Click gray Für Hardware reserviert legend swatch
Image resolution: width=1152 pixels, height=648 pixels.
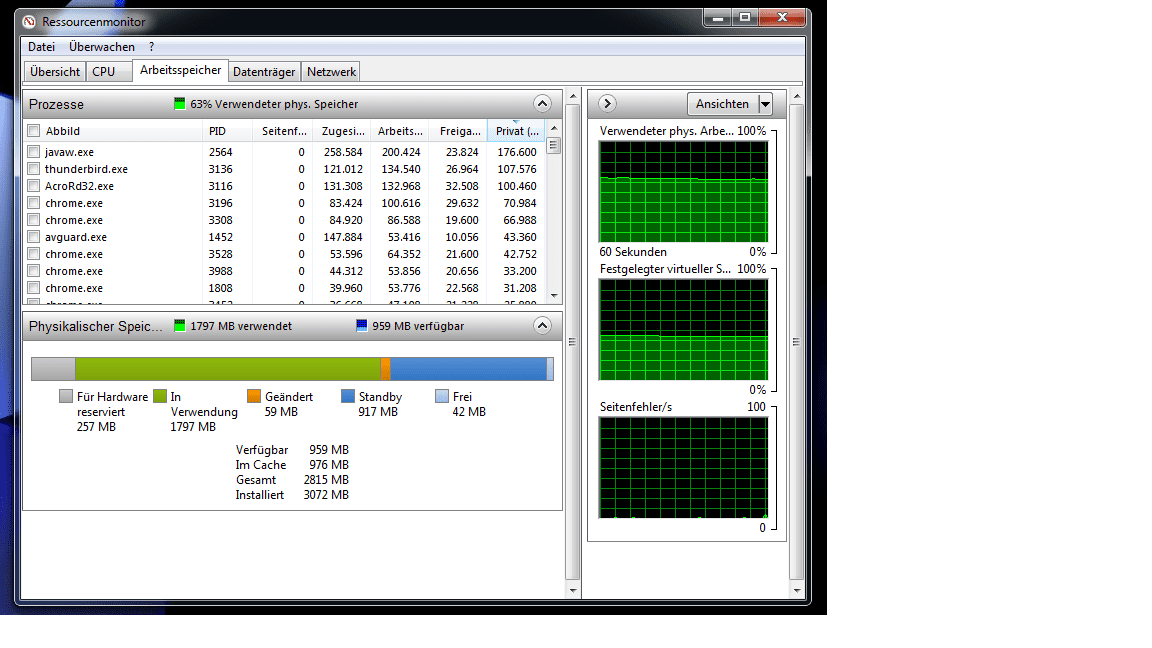[x=66, y=396]
